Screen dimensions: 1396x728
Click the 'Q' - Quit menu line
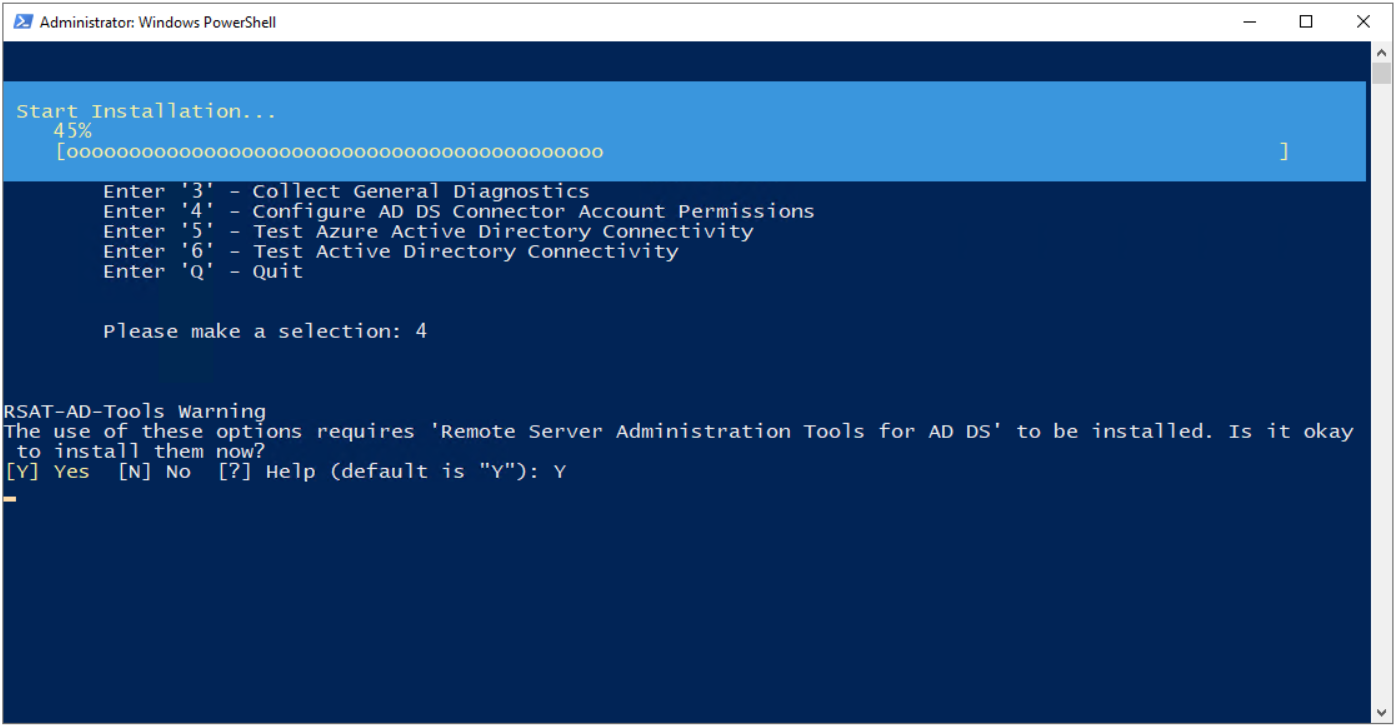(x=202, y=271)
